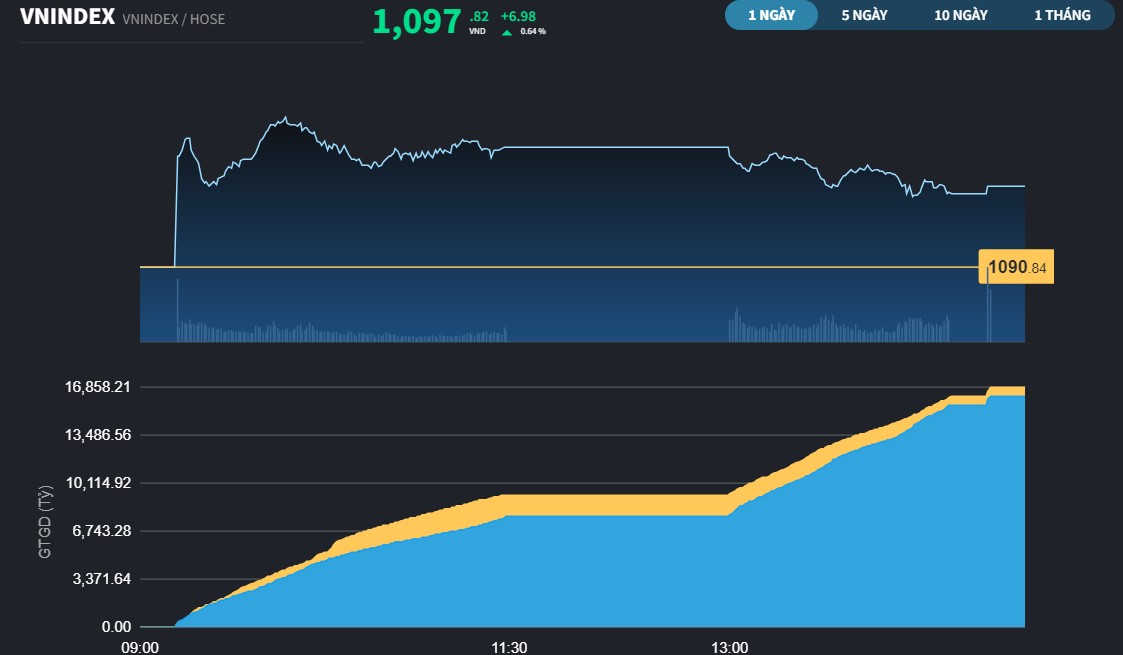Switch to the 1 NGÀY tab
The height and width of the screenshot is (655, 1123).
pyautogui.click(x=770, y=15)
